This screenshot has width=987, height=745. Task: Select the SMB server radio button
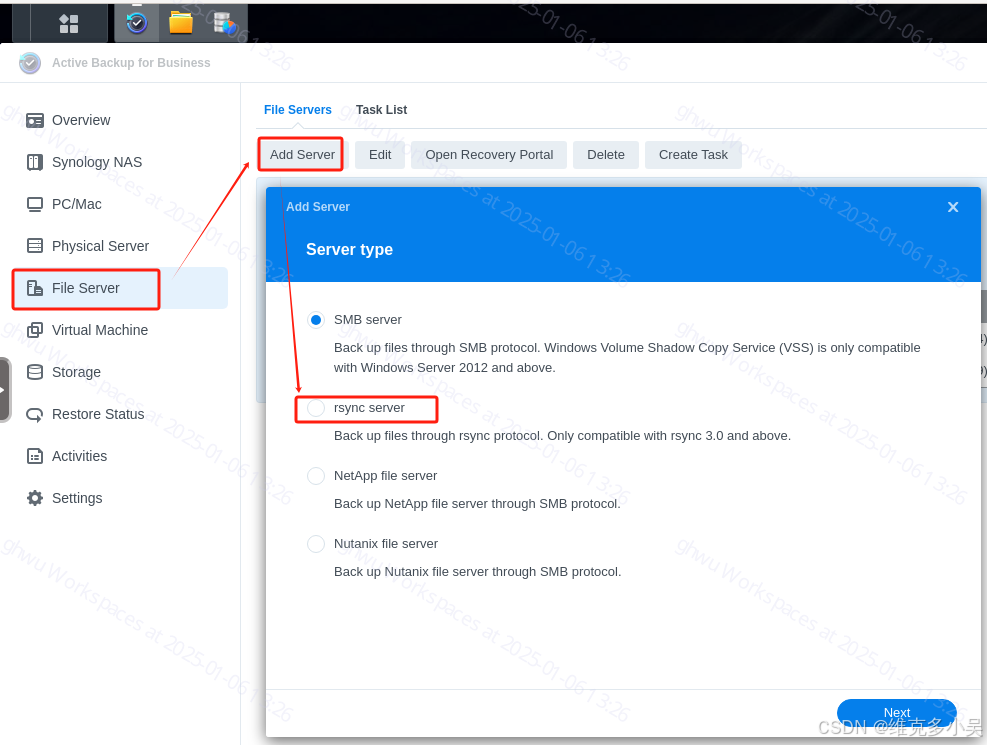coord(316,320)
